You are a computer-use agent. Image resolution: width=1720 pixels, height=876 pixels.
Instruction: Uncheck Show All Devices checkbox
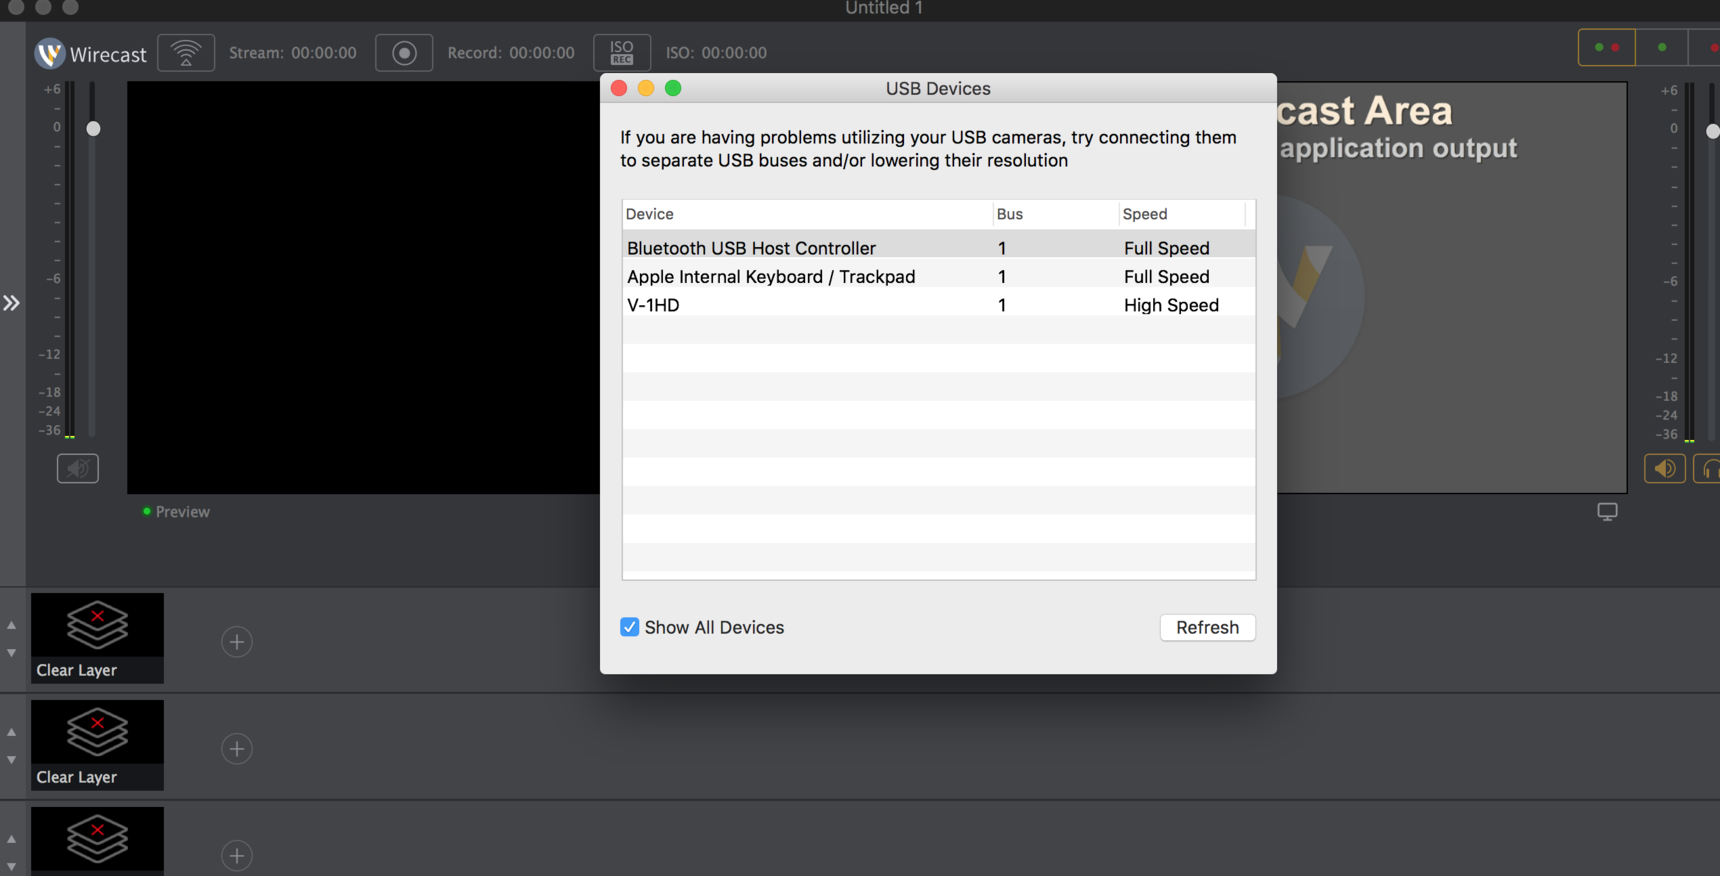[x=630, y=627]
